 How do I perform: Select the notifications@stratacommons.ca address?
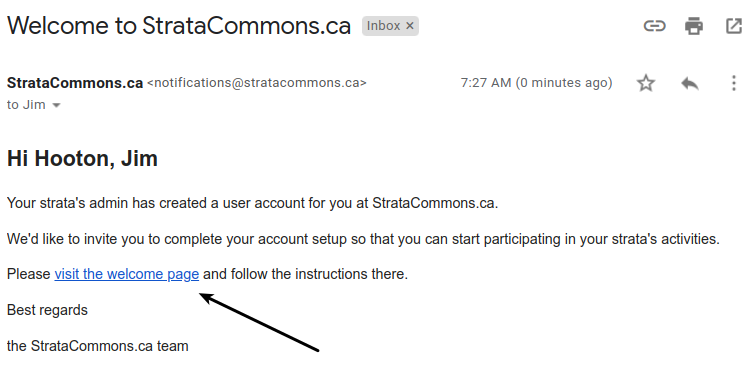257,83
